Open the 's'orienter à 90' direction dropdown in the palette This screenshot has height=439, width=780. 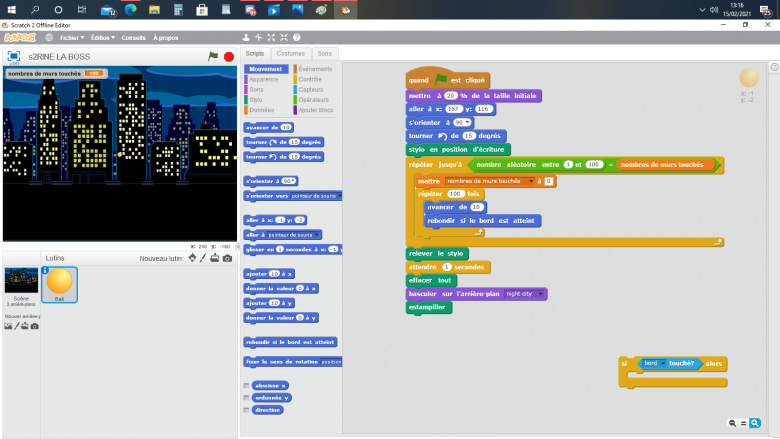tap(291, 181)
